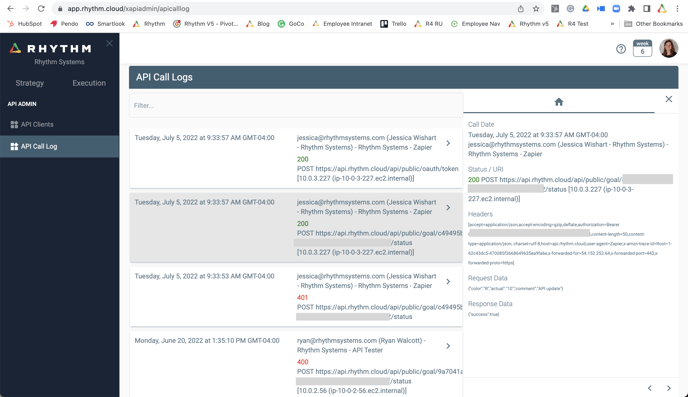
Task: Open the Employee Intranet bookmark
Action: coord(342,24)
